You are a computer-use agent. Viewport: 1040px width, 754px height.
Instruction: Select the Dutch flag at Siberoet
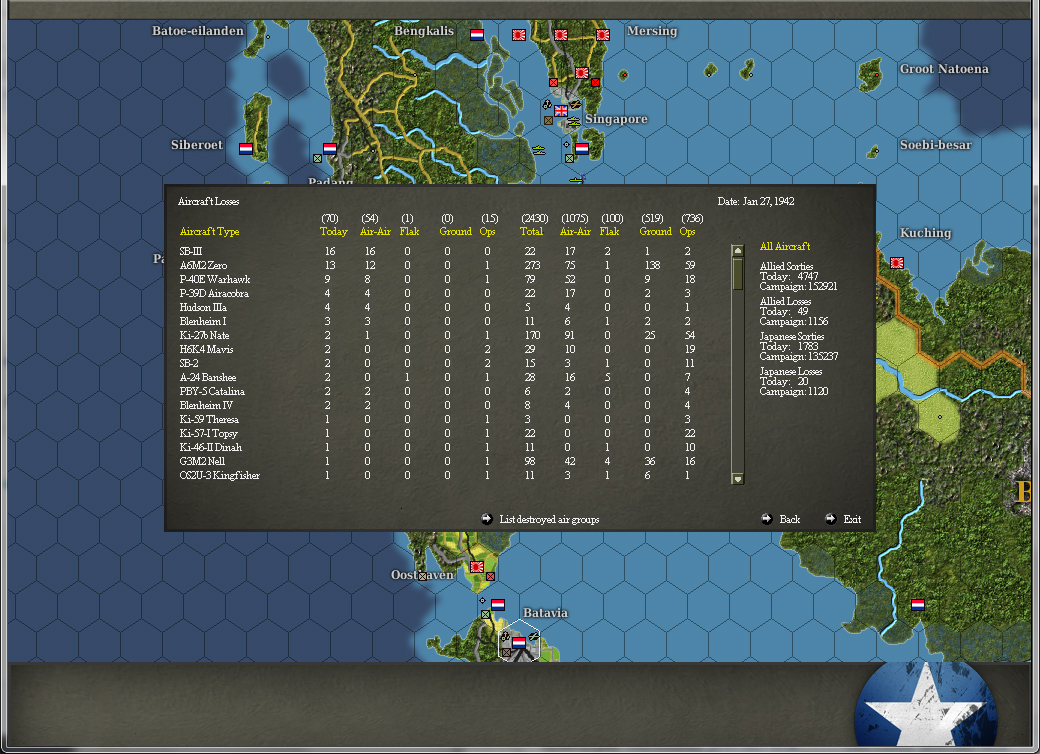click(246, 149)
